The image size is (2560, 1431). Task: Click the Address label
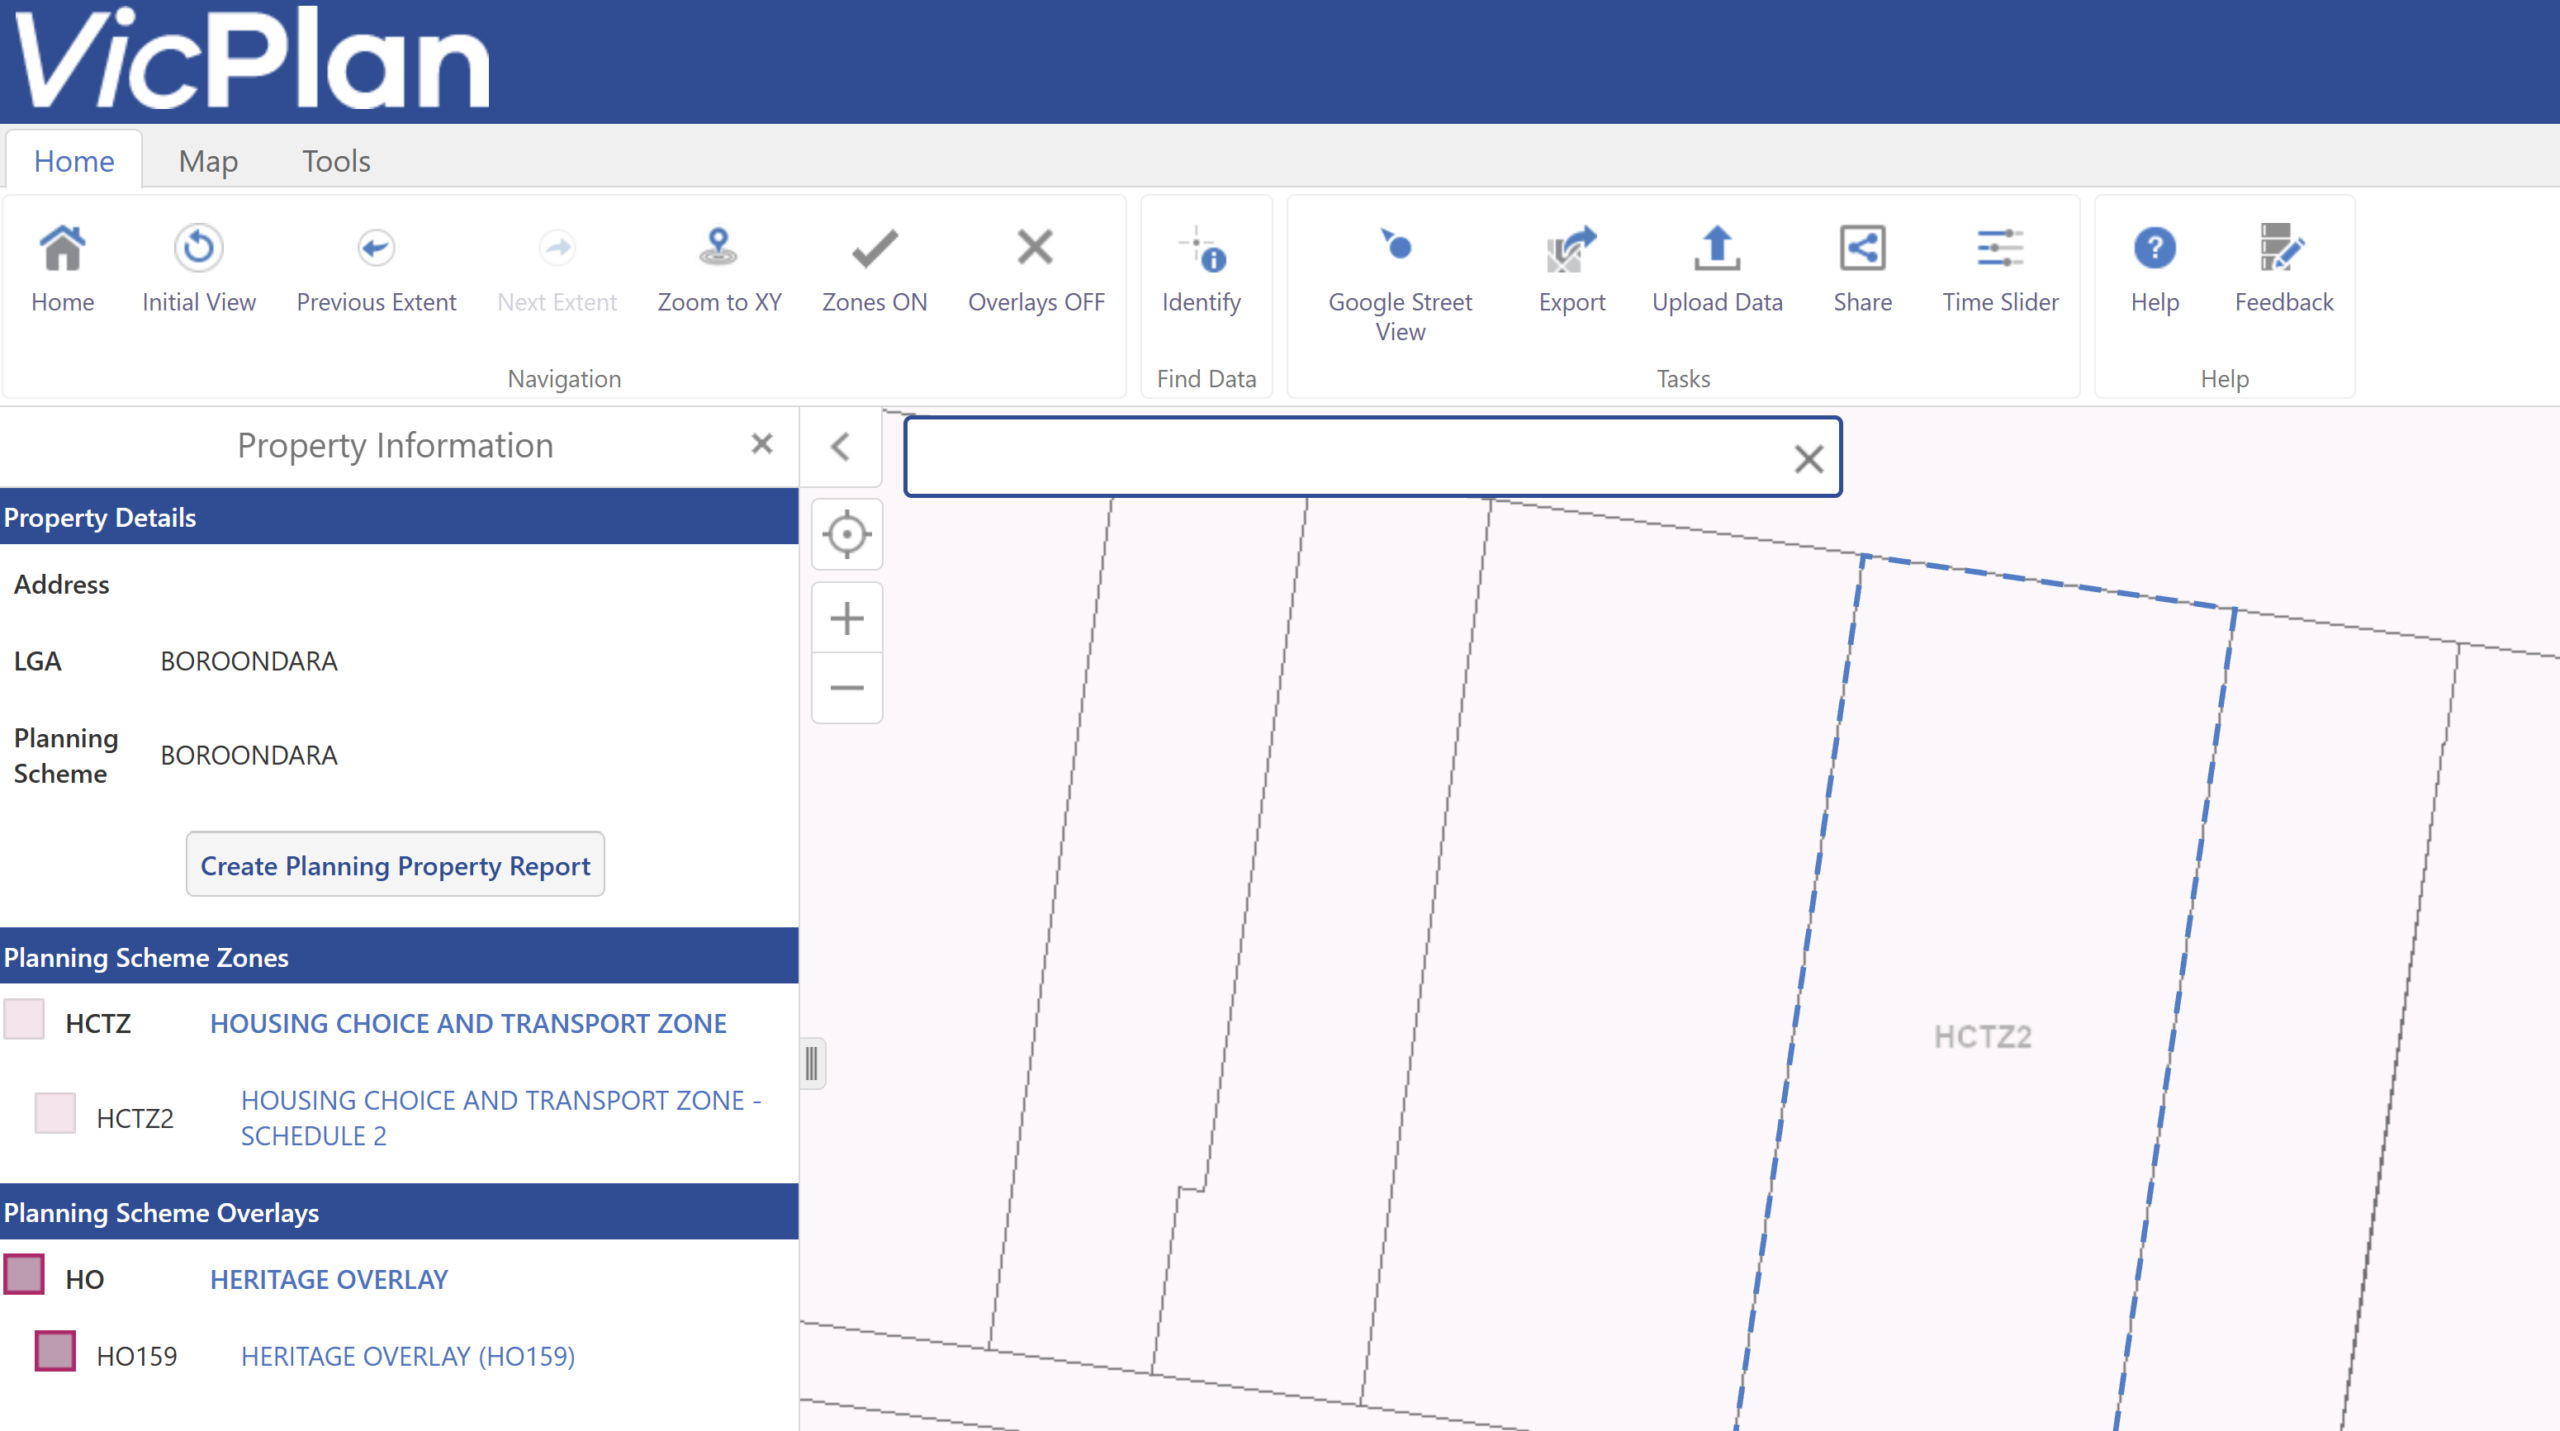coord(61,584)
